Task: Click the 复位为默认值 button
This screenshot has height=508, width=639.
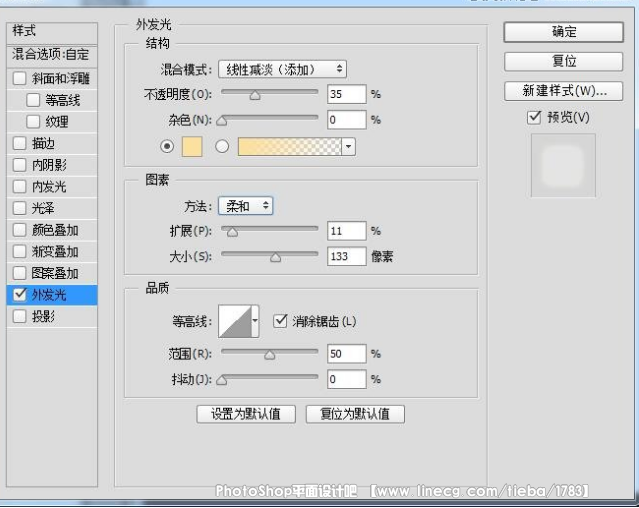Action: 355,414
